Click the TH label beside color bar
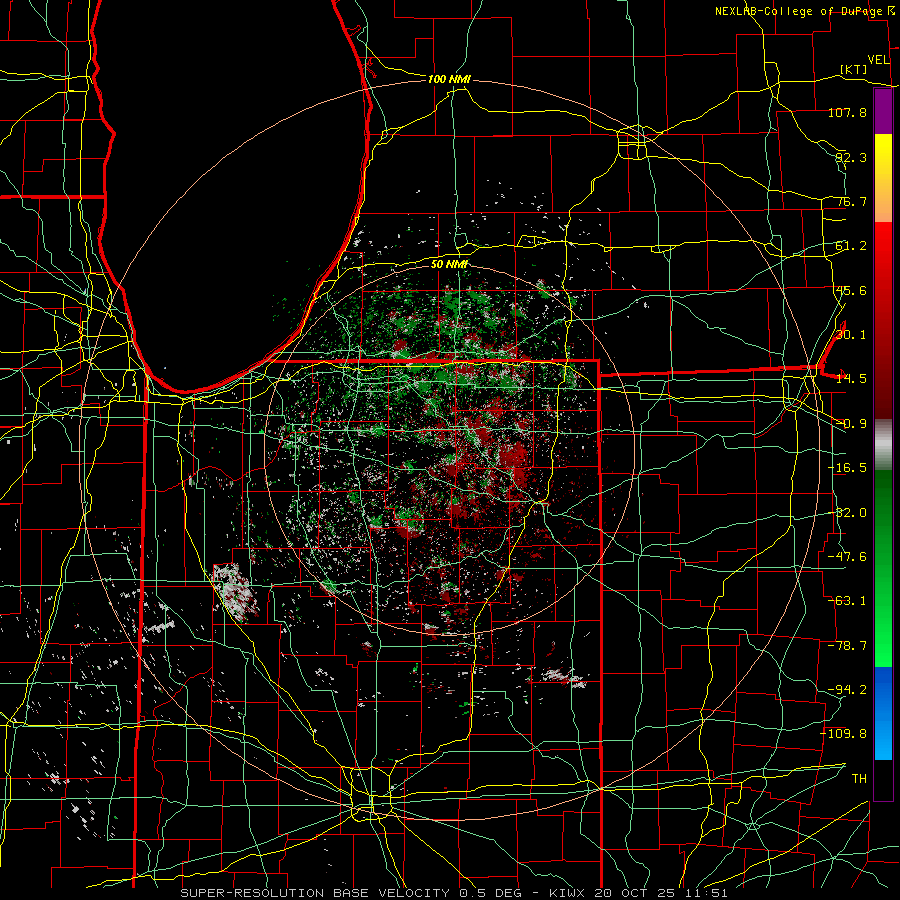 [859, 779]
